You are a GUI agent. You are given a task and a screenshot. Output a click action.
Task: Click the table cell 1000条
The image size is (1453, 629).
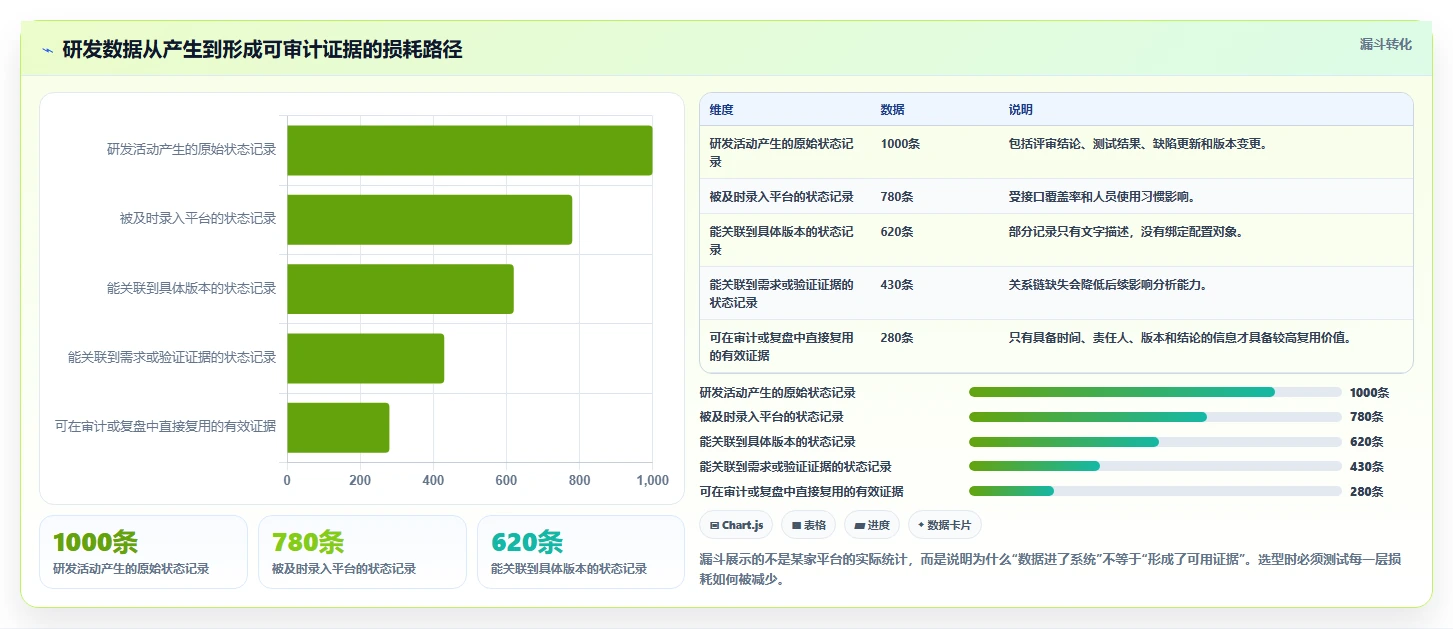900,144
